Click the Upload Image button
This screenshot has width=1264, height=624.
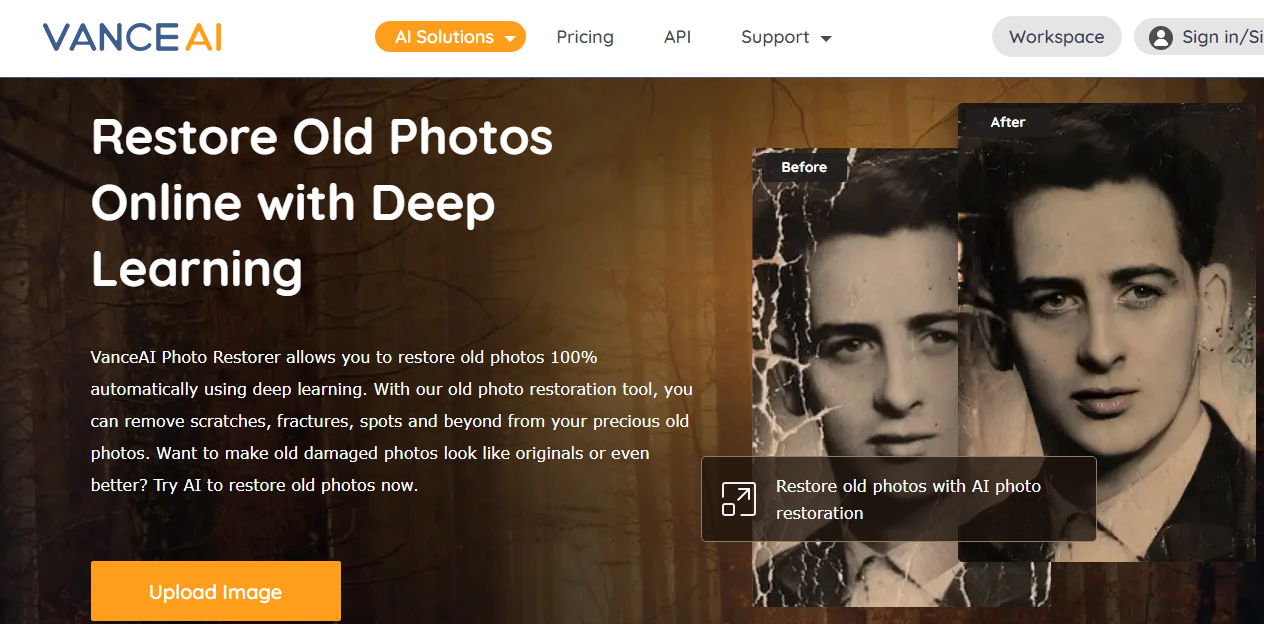pos(215,591)
